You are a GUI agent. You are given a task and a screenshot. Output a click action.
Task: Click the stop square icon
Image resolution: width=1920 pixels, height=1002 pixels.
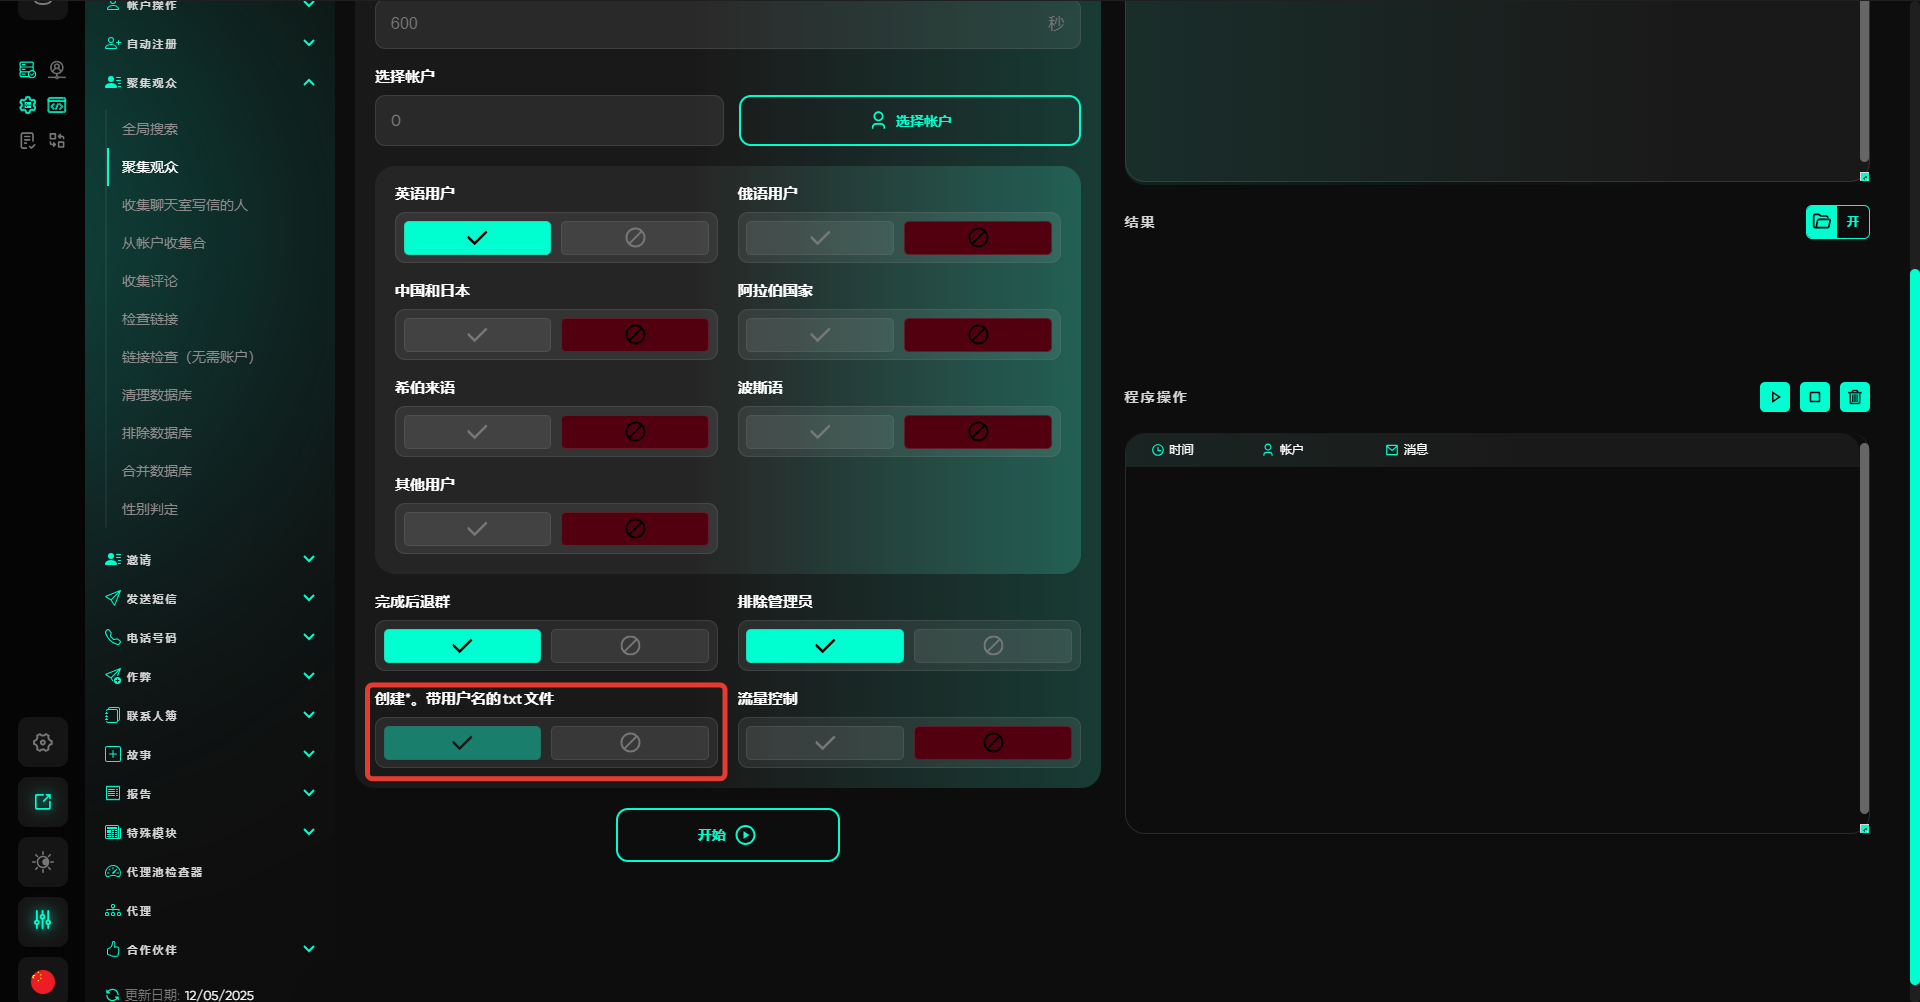tap(1814, 397)
